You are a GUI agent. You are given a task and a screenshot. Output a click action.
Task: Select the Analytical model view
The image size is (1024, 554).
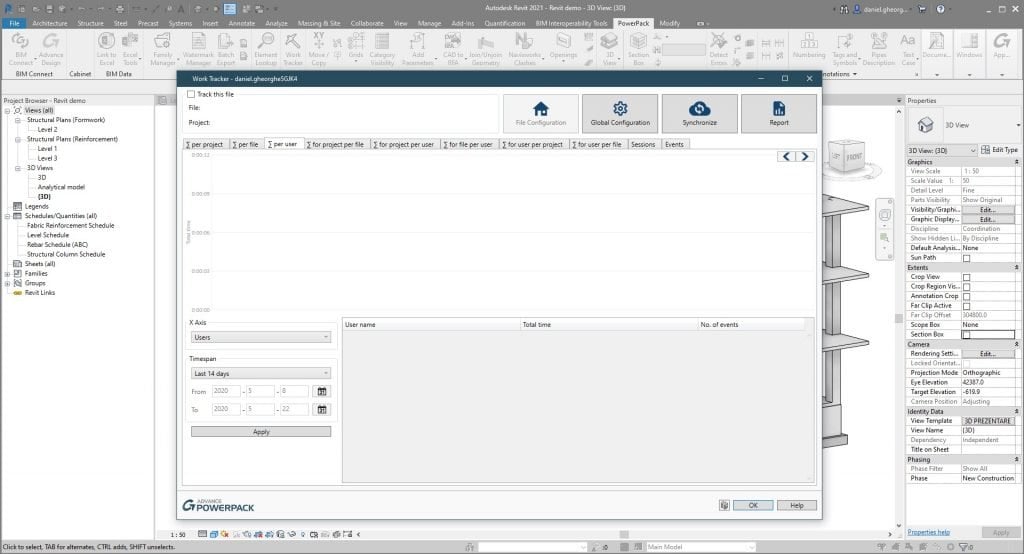pyautogui.click(x=61, y=187)
